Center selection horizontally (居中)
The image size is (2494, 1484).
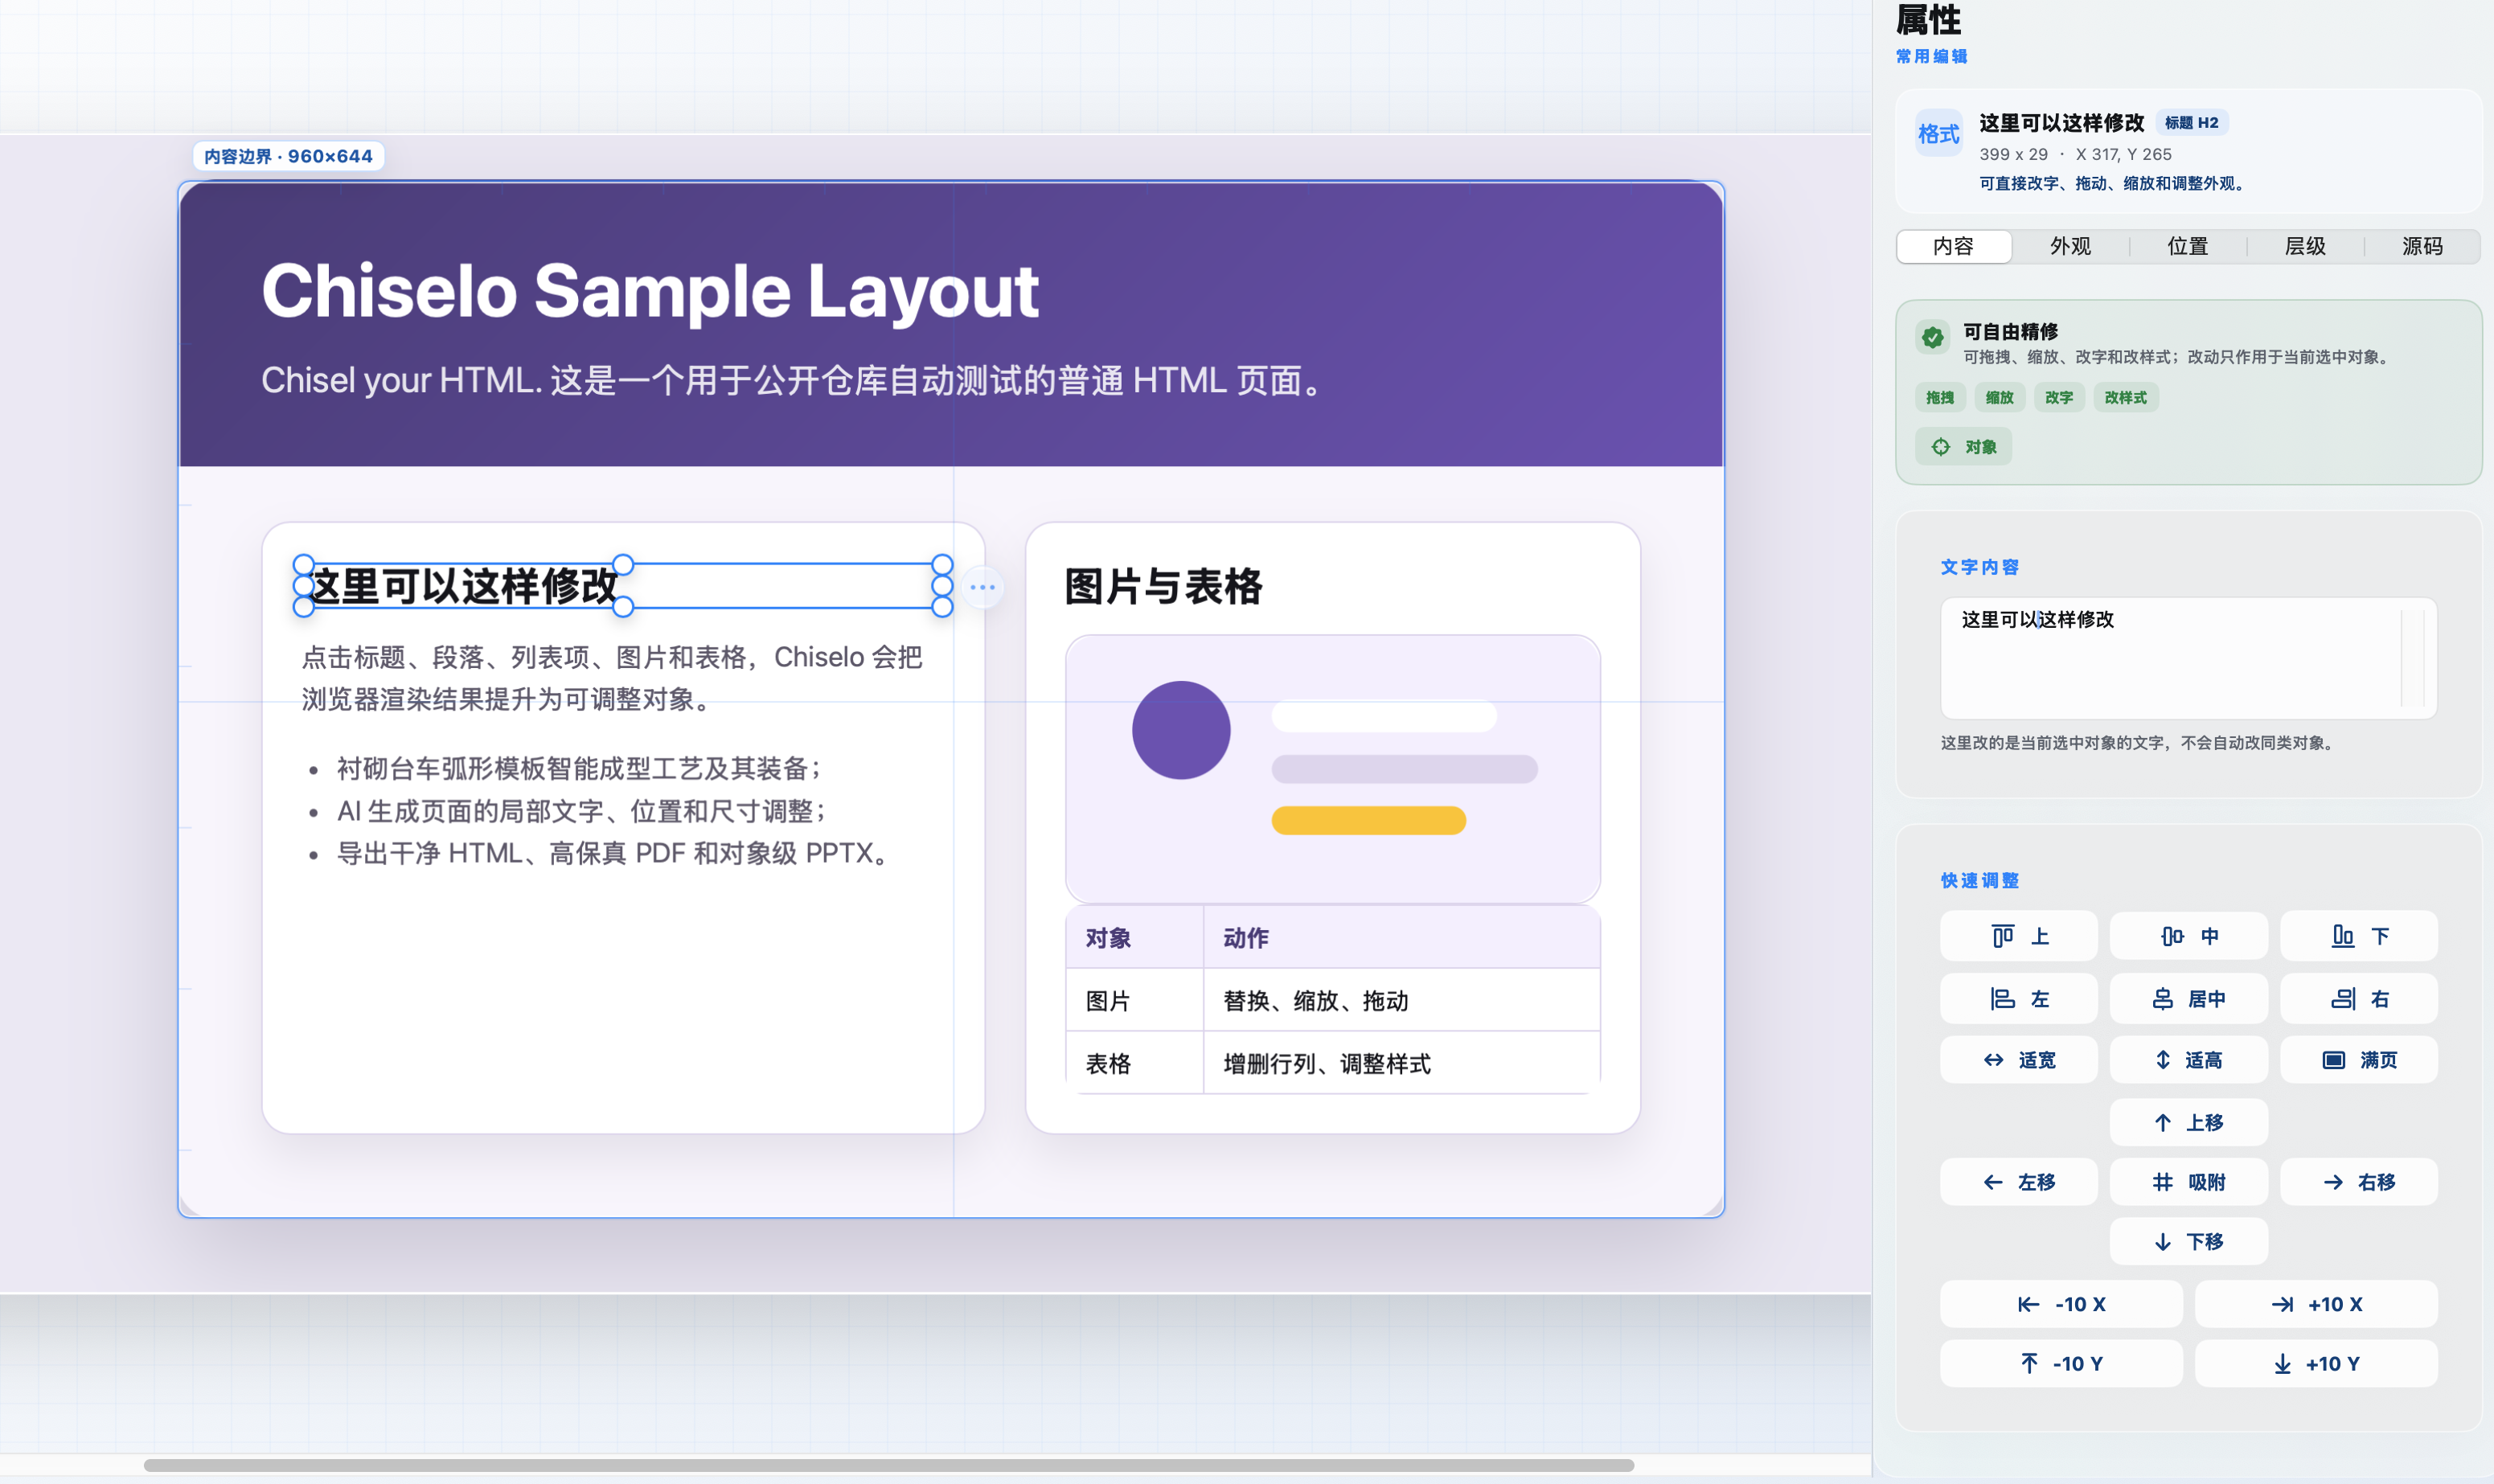click(2188, 998)
